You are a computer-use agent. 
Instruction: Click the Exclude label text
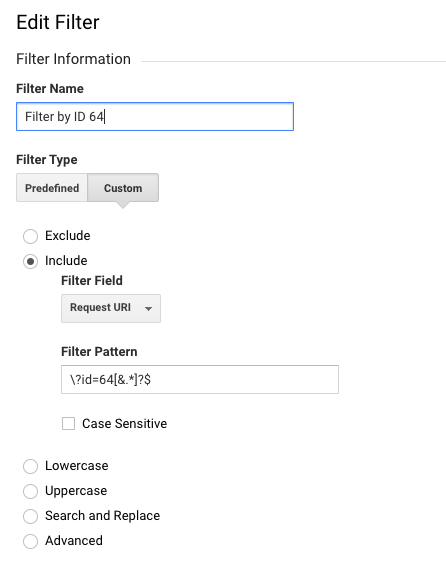(x=68, y=236)
